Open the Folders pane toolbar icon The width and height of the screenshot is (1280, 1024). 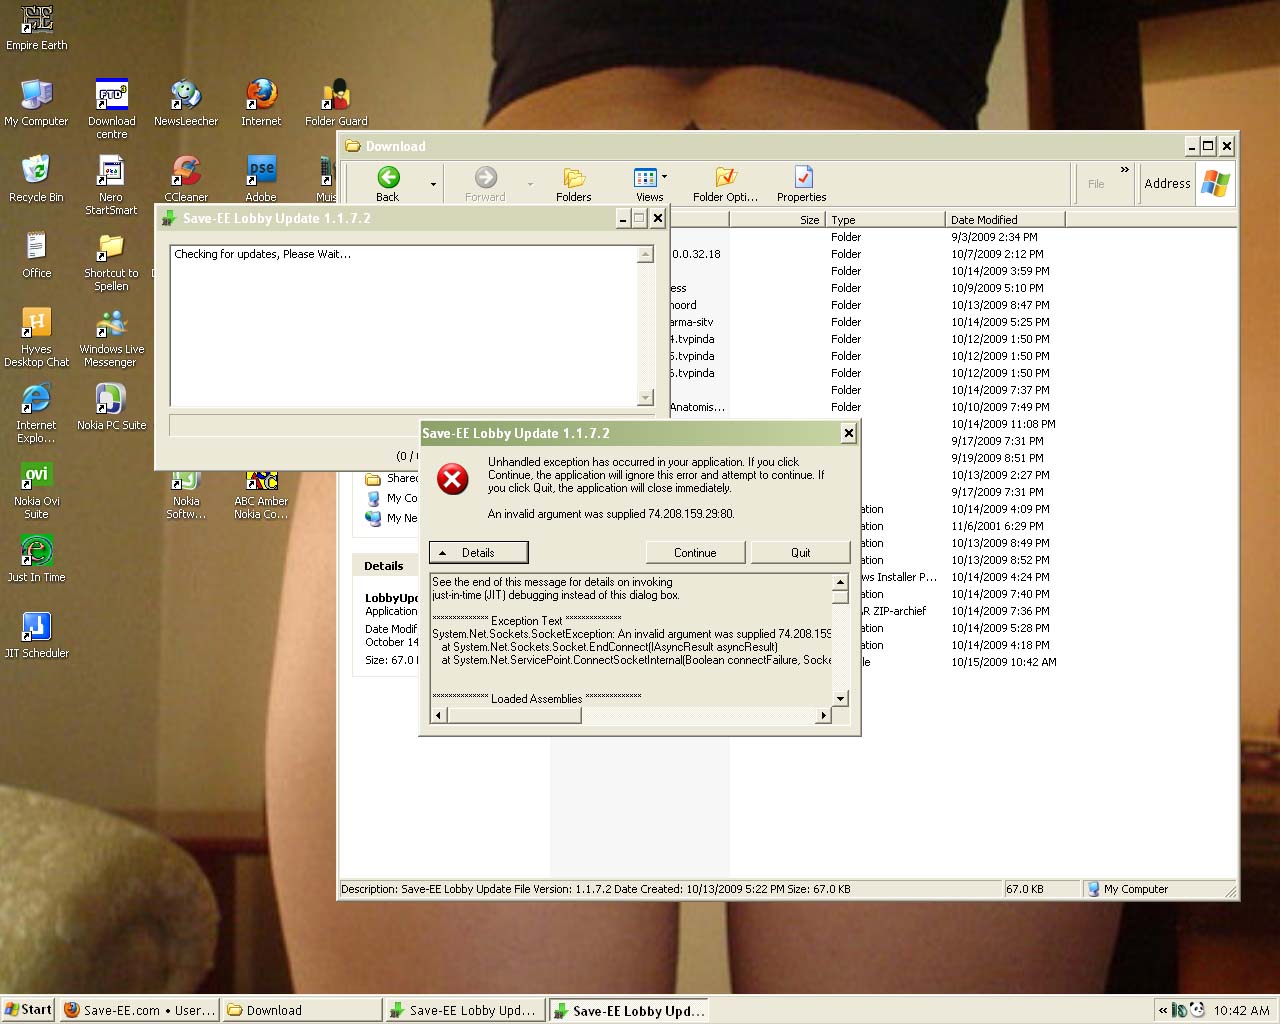coord(573,183)
